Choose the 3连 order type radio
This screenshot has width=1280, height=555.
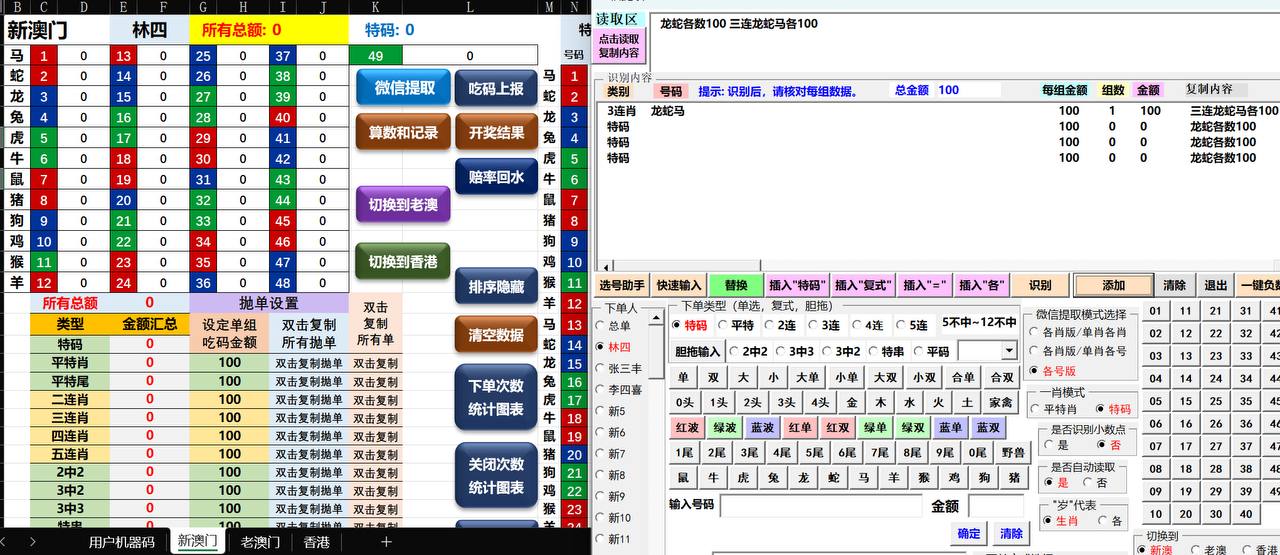(826, 325)
